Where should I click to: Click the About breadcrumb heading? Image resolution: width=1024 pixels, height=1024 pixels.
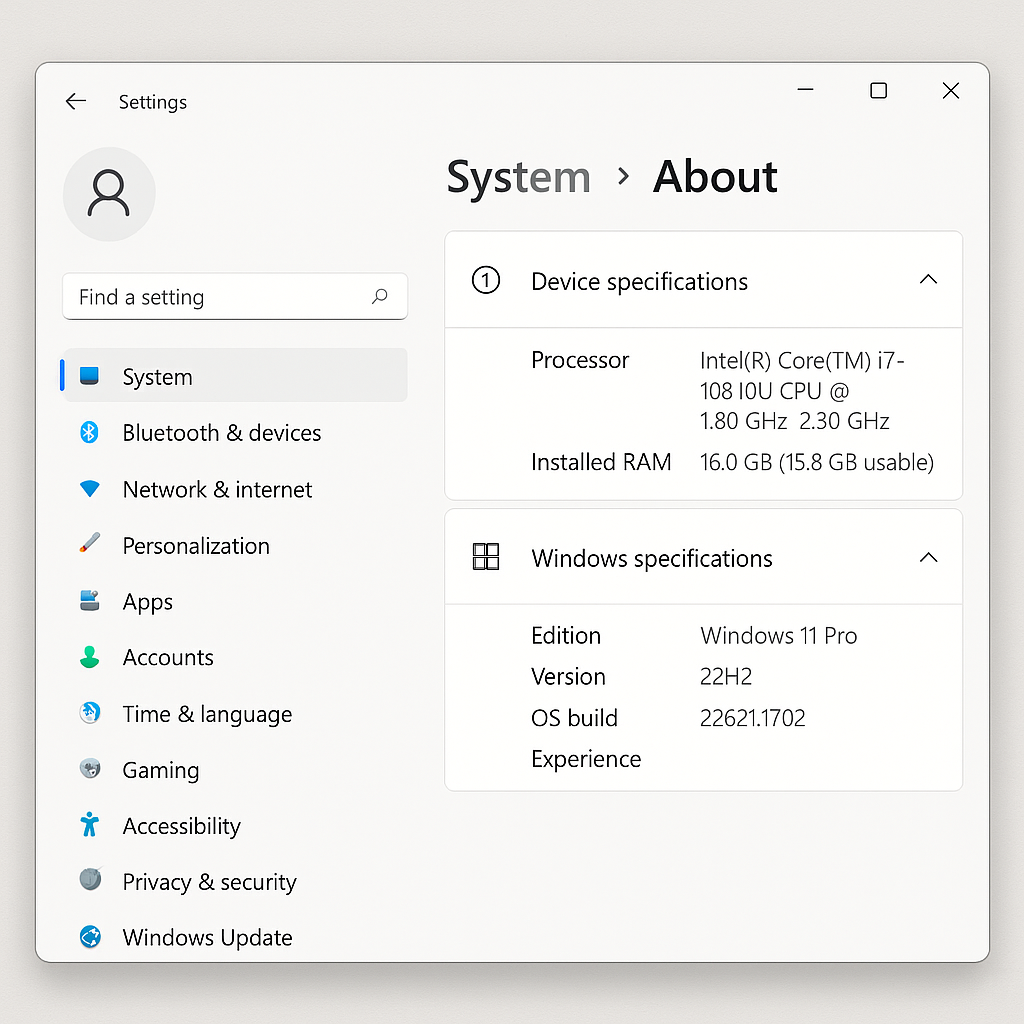(x=715, y=176)
